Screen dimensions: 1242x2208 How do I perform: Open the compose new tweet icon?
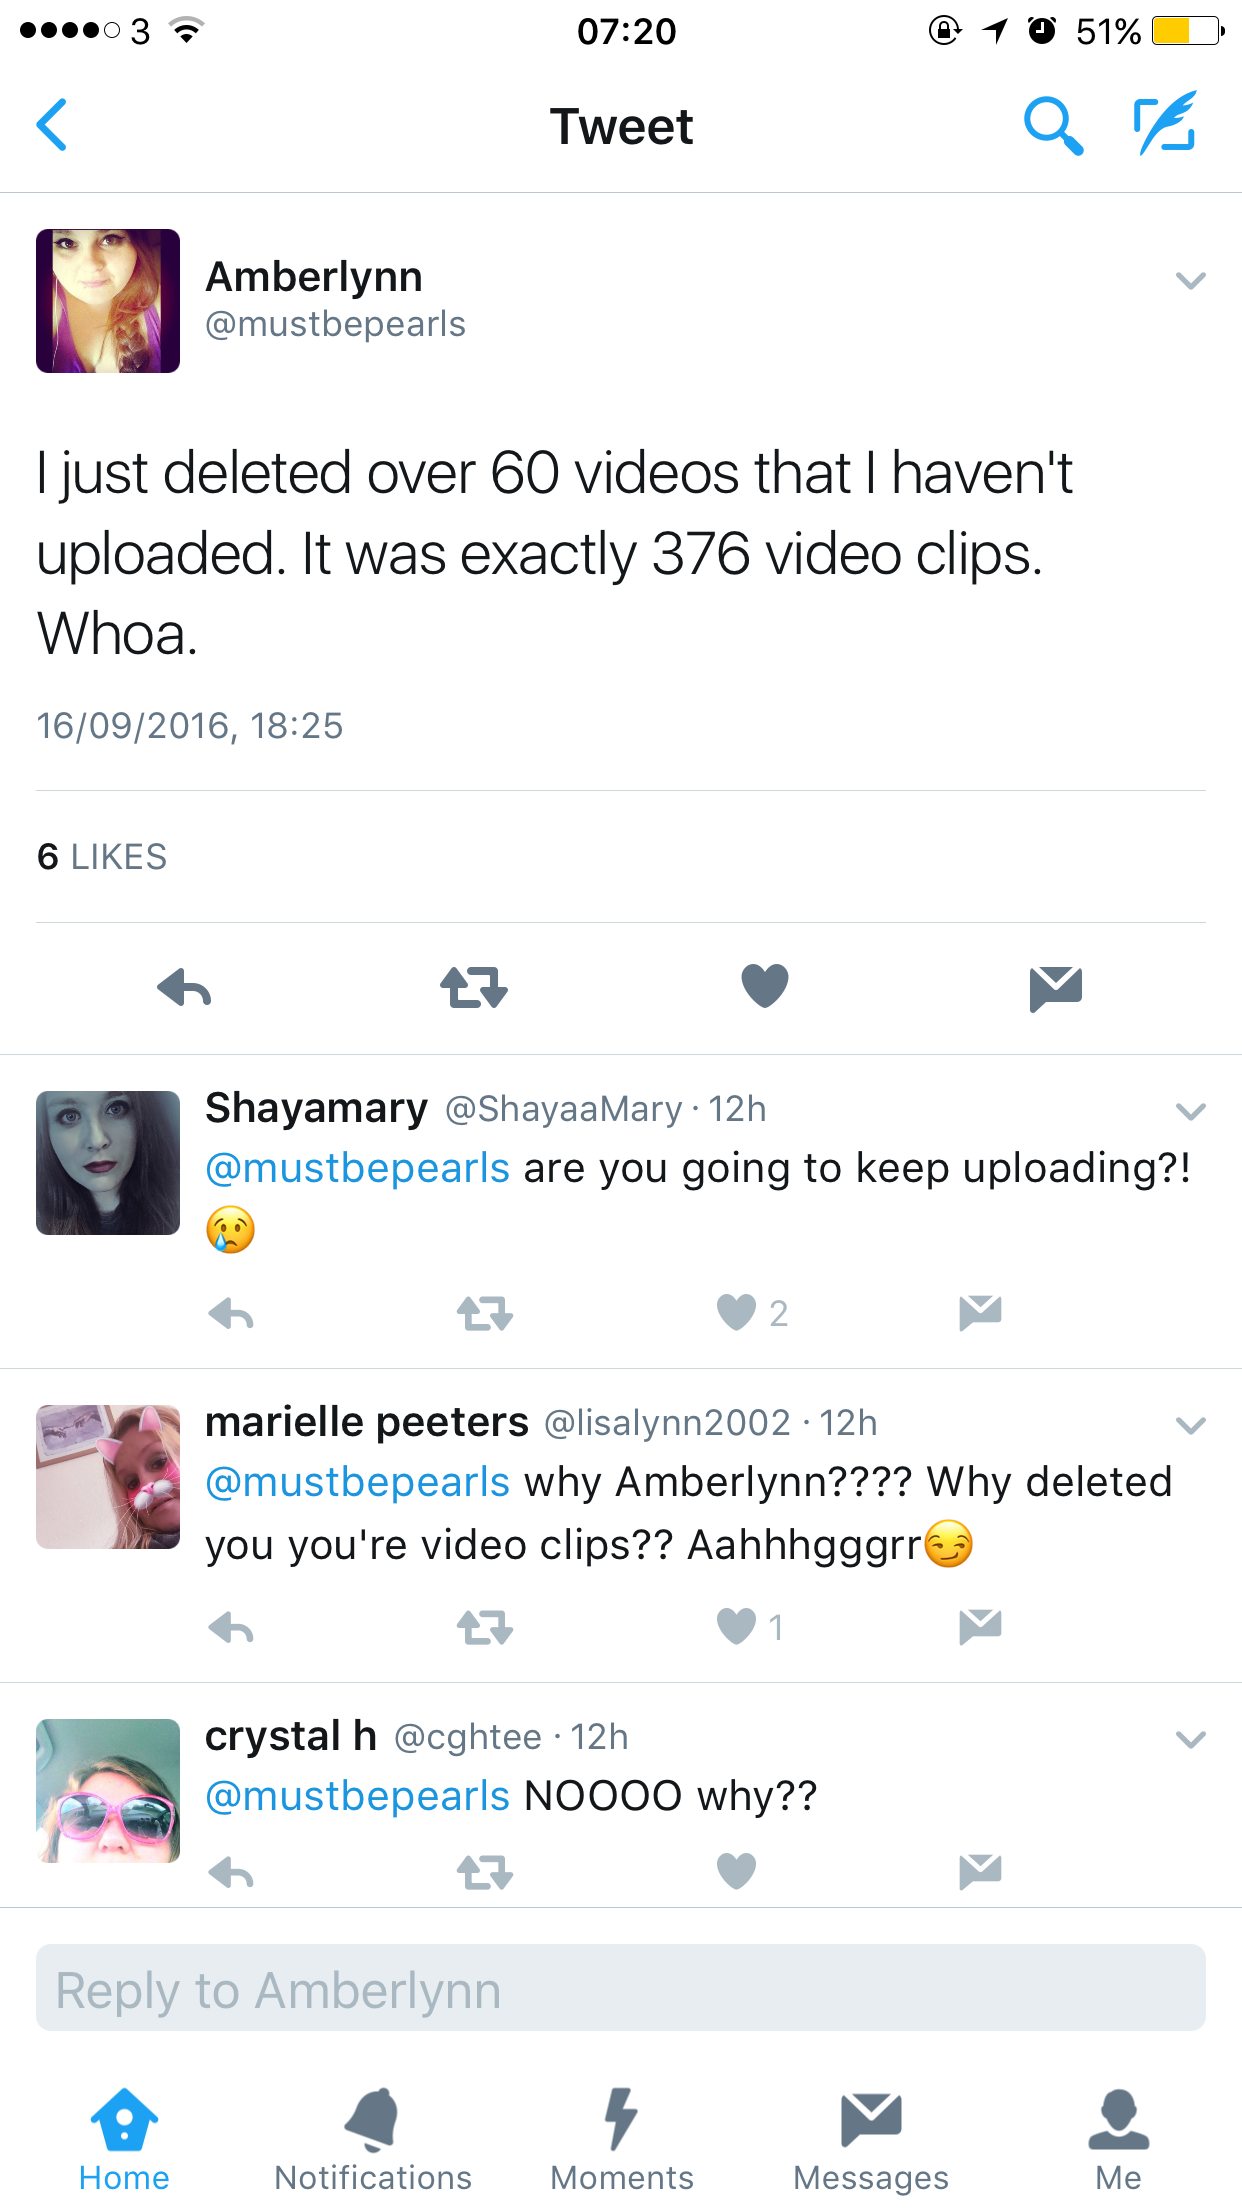click(1166, 123)
